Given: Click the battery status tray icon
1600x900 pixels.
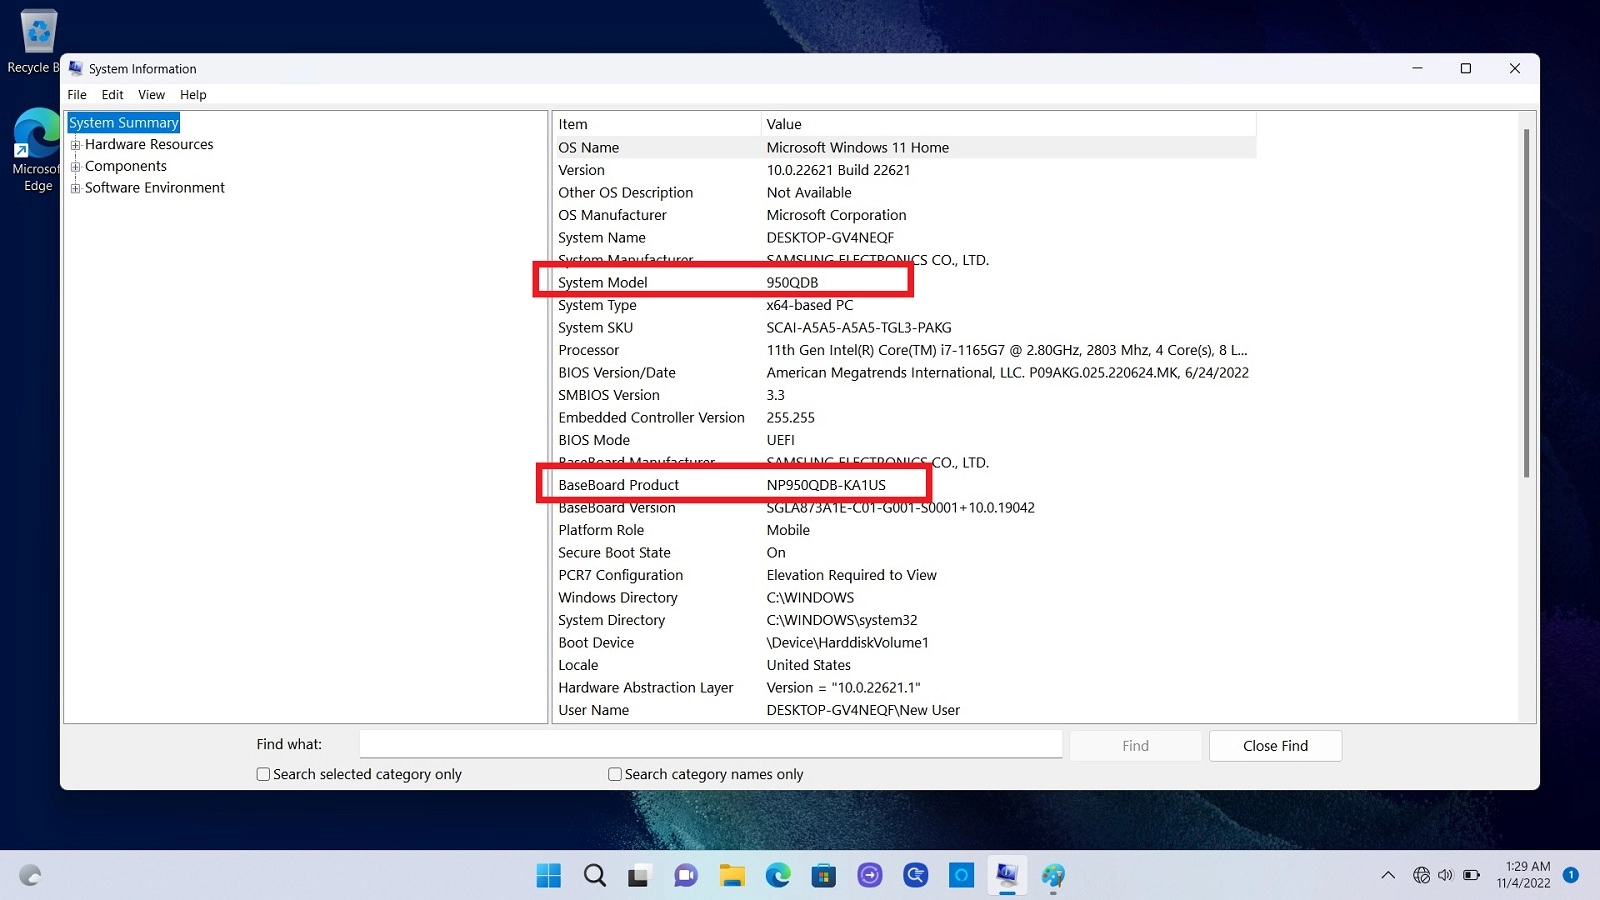Looking at the screenshot, I should click(x=1471, y=875).
